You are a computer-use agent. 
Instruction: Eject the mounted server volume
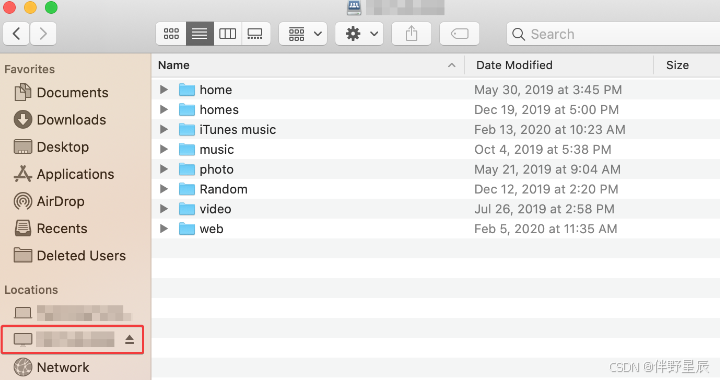pos(129,340)
